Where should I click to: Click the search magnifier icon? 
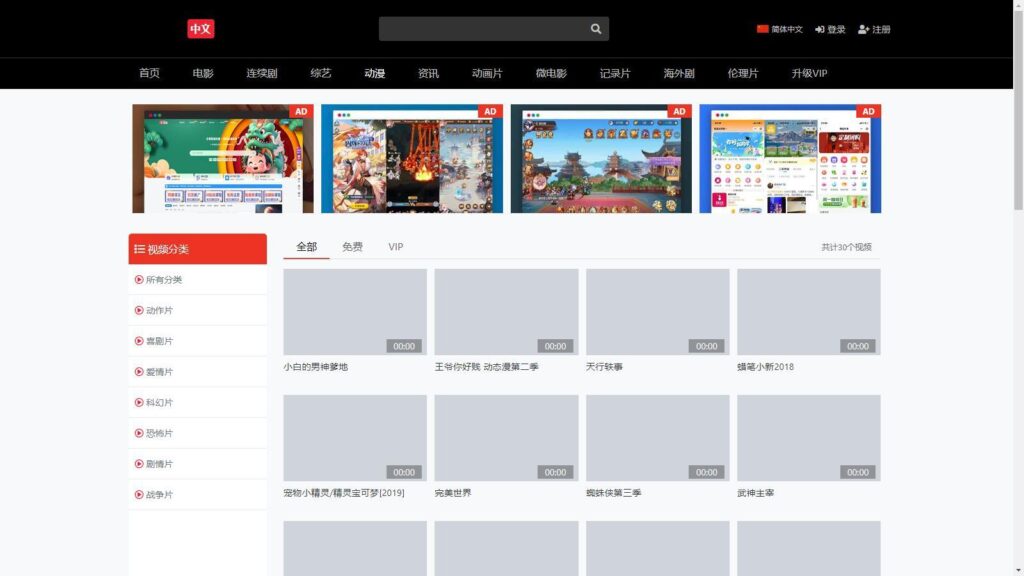click(x=595, y=28)
